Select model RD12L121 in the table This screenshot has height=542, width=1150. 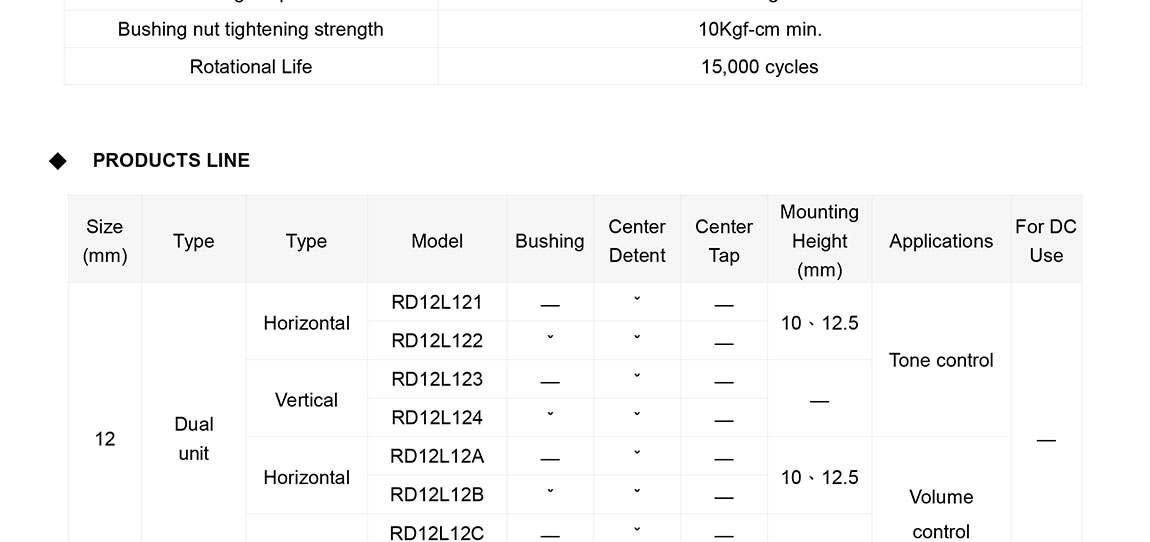point(437,302)
